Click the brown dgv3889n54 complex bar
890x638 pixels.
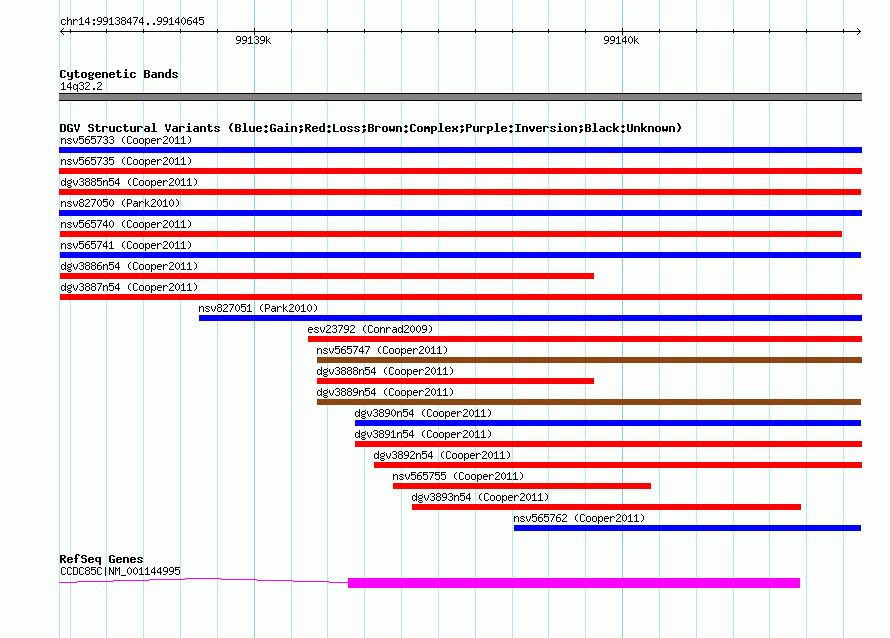click(589, 402)
